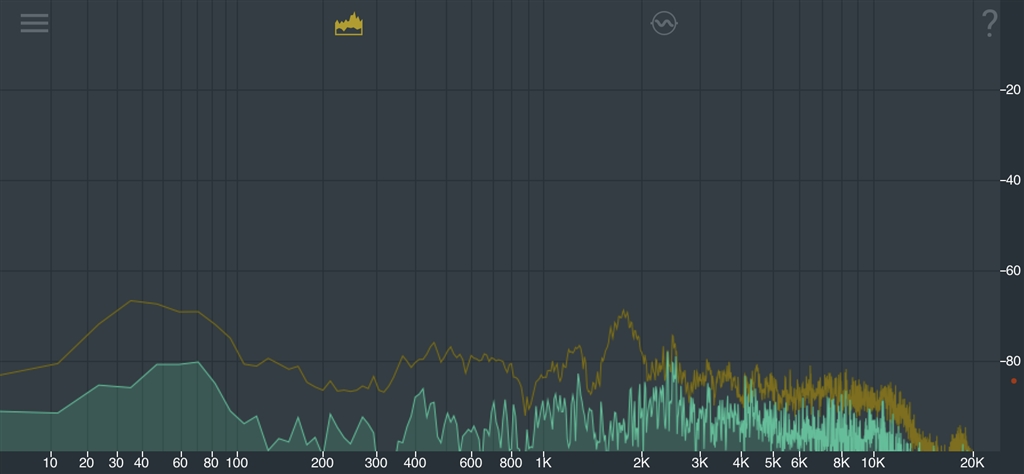
Task: Click the 40 frequency axis label
Action: click(141, 463)
